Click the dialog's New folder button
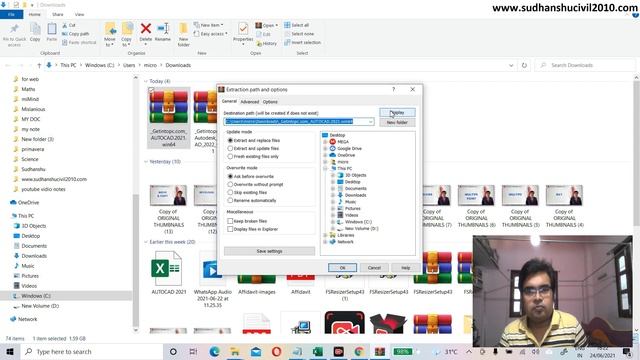This screenshot has height=360, width=640. pos(397,122)
